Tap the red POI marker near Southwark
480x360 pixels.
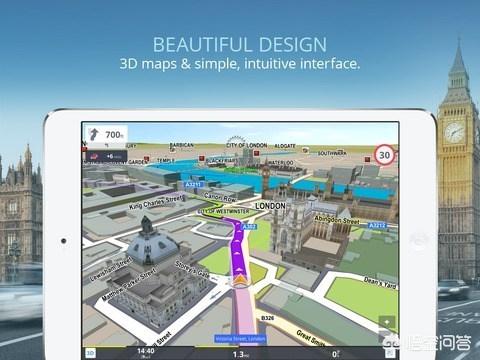point(367,160)
